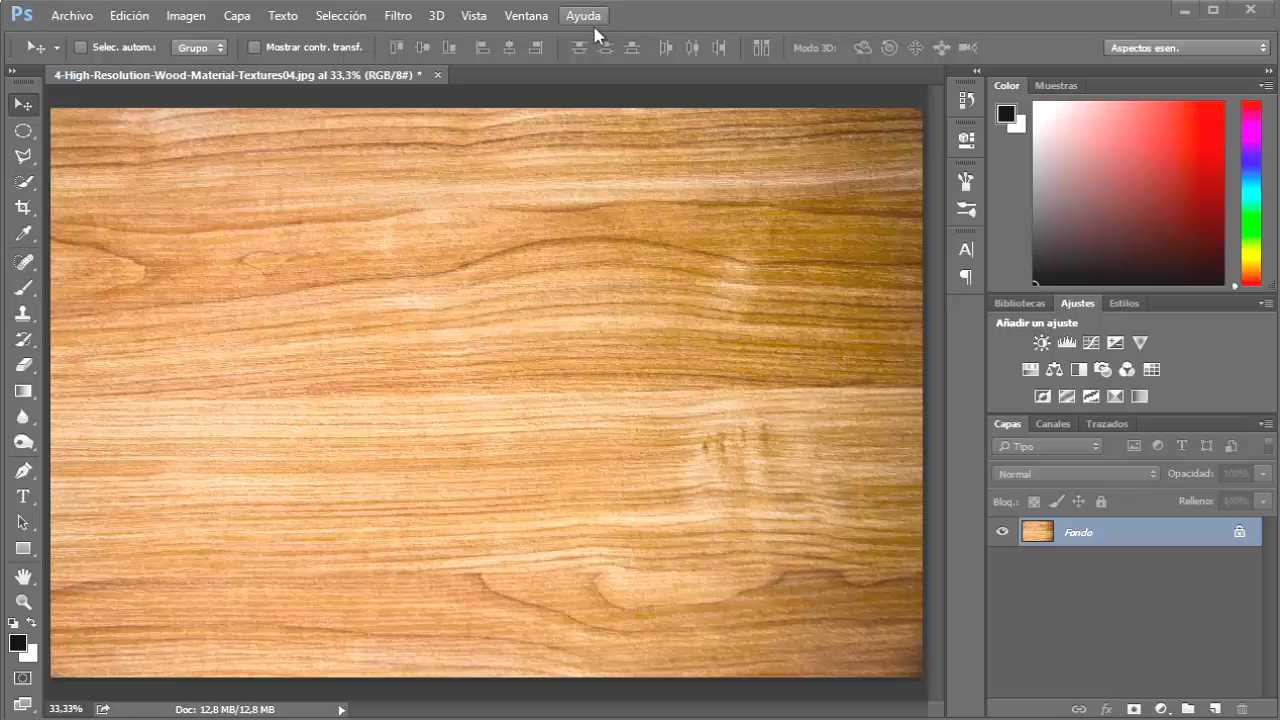1280x720 pixels.
Task: Select the Elliptical Marquee tool
Action: point(23,130)
